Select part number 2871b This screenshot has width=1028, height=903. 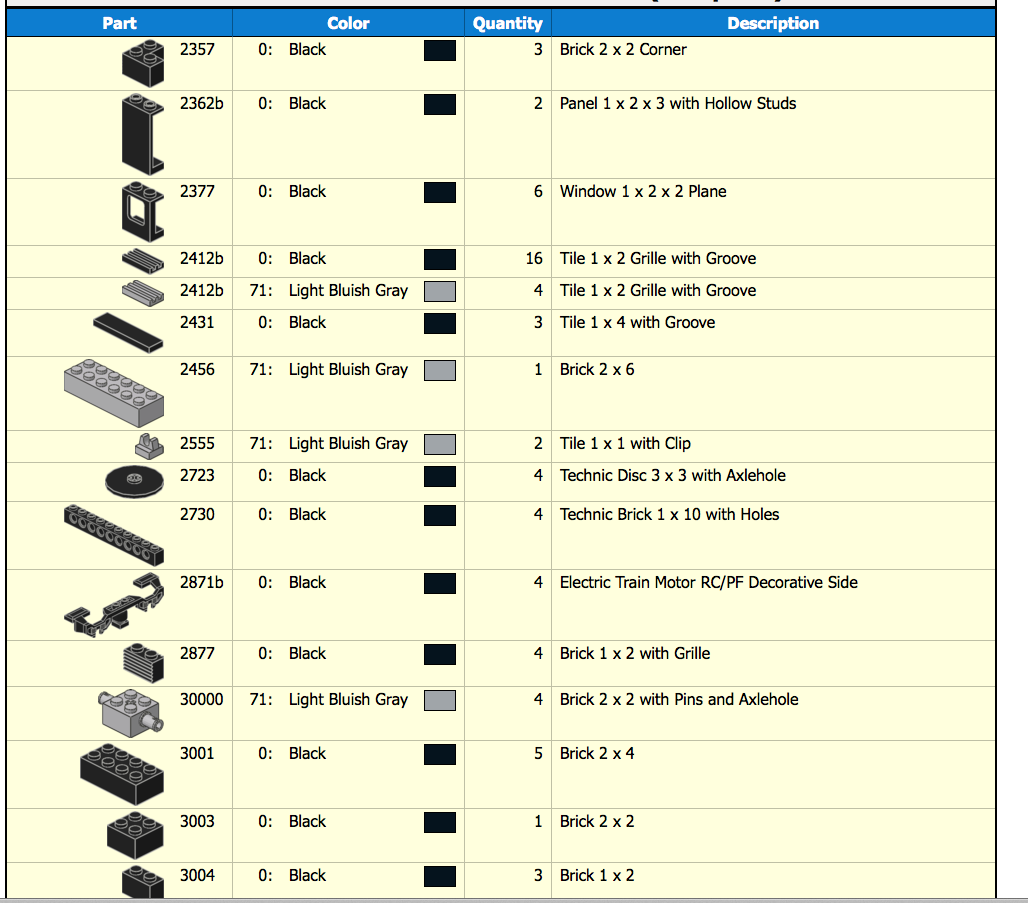click(x=202, y=582)
